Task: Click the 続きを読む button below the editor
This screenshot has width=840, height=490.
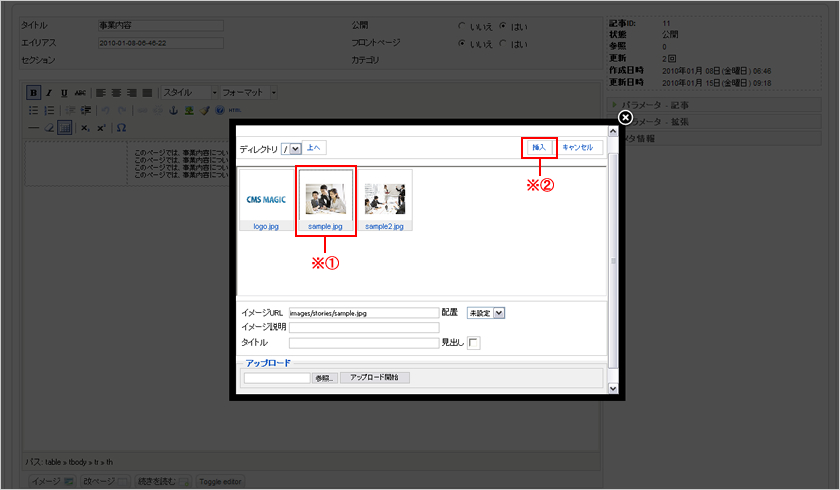Action: [163, 481]
